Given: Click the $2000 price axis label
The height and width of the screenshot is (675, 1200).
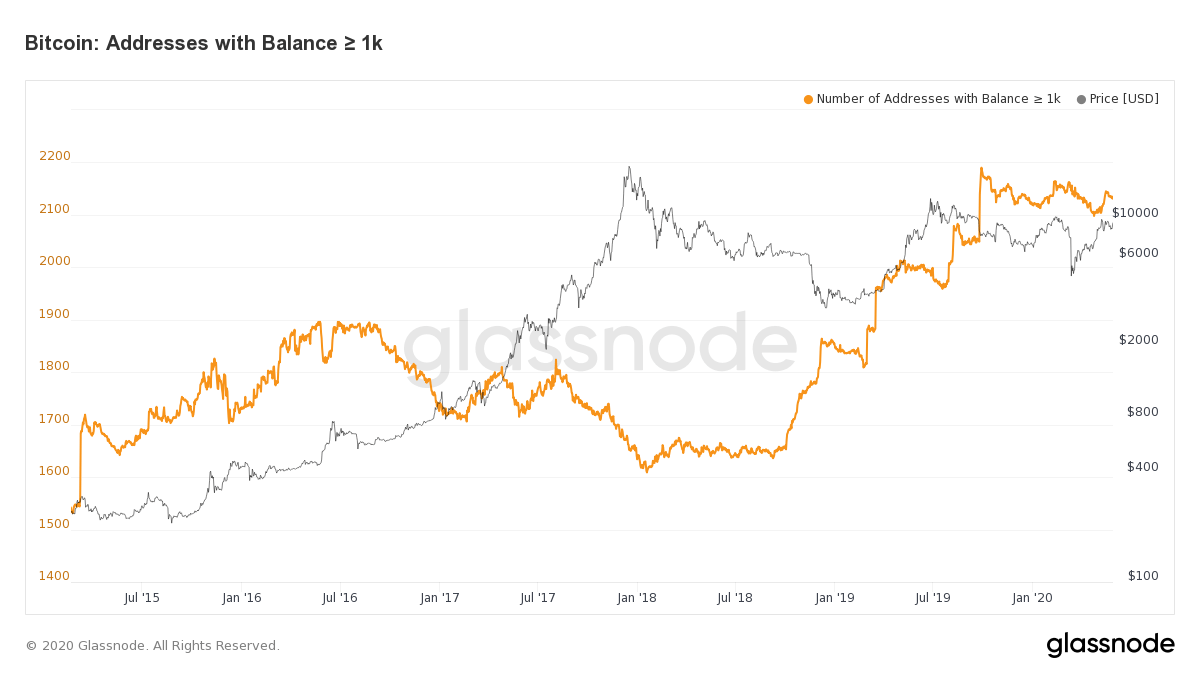Looking at the screenshot, I should (1139, 340).
